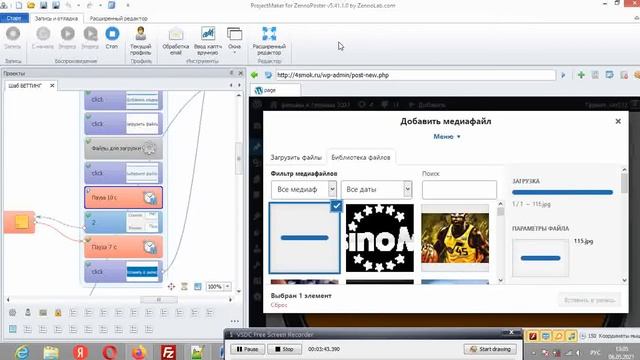This screenshot has height=360, width=640.
Task: Click the Сначала restart playback icon
Action: pyautogui.click(x=43, y=34)
